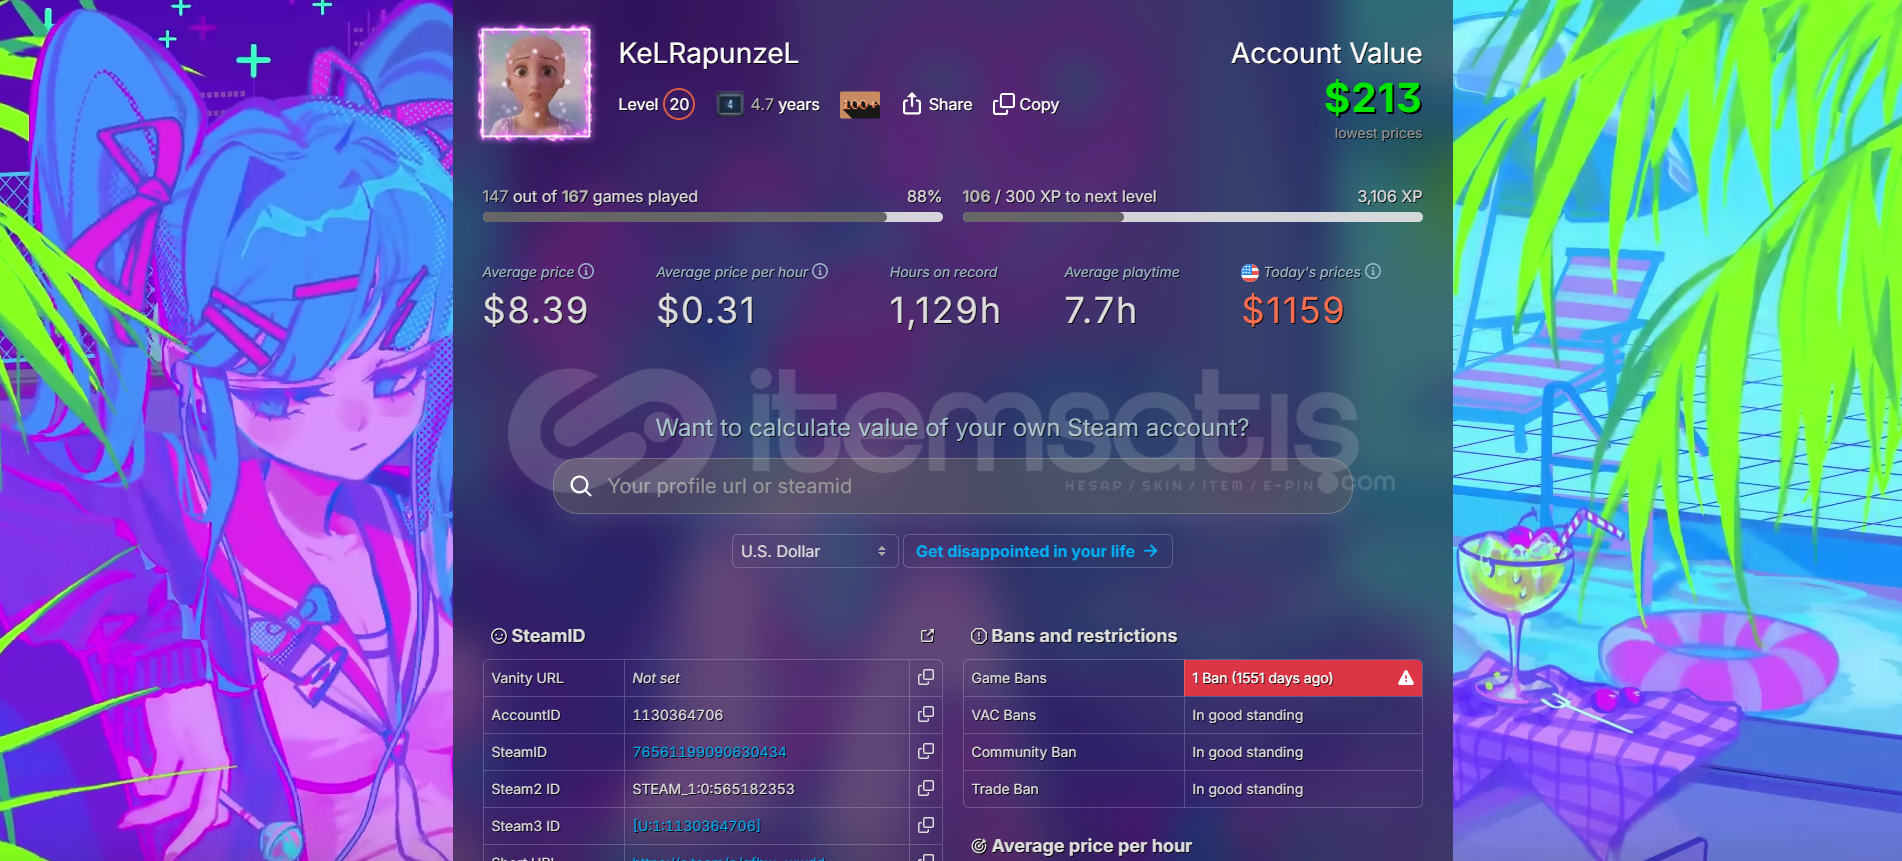Open the SteamID section external link icon

(x=927, y=636)
